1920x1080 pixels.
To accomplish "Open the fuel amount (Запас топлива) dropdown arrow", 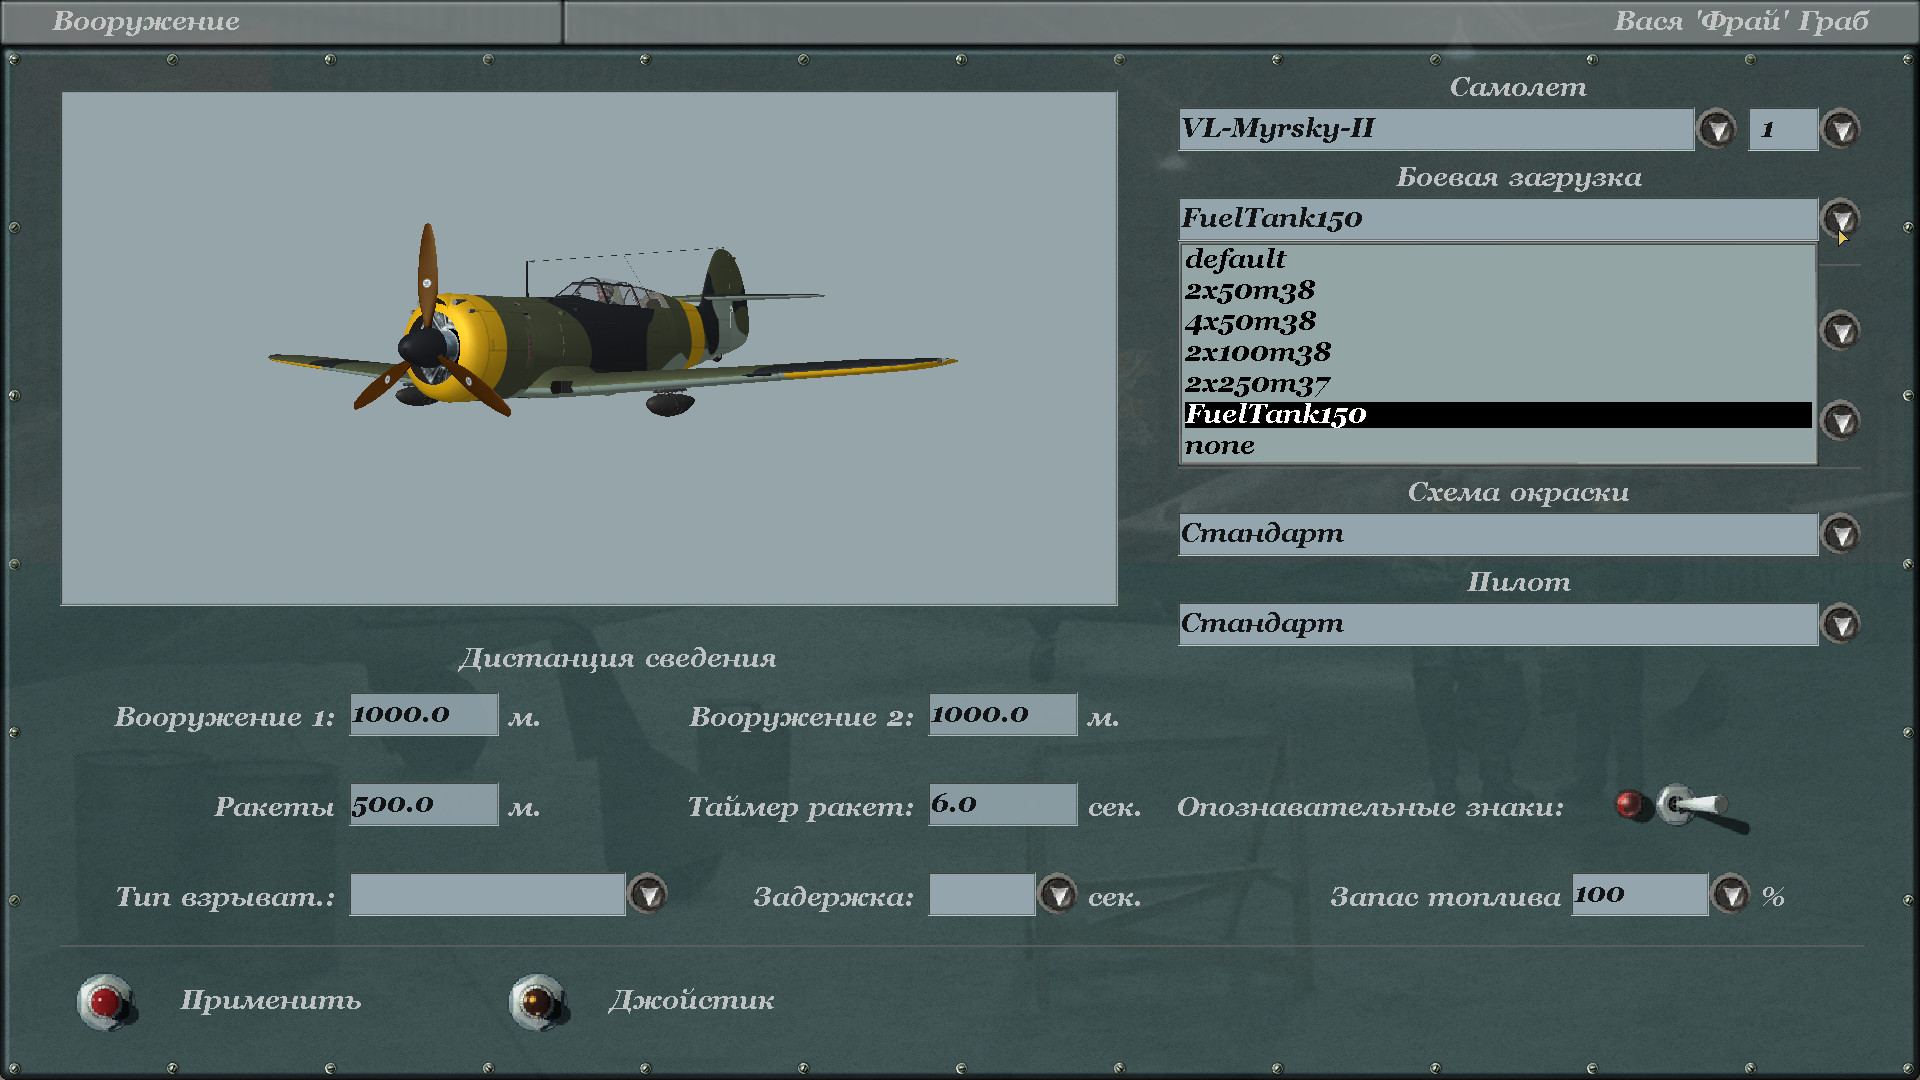I will [x=1731, y=894].
